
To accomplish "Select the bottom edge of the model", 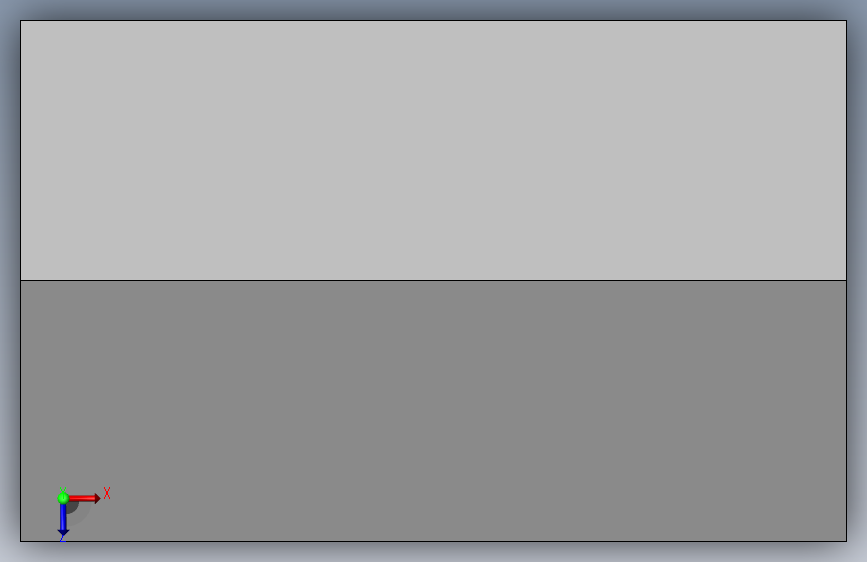I will [434, 541].
